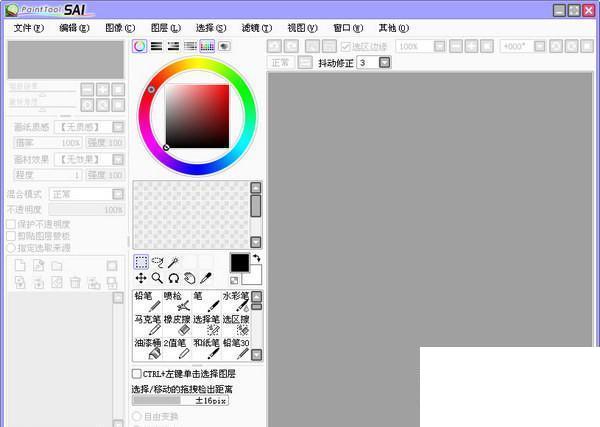
Task: Select the hand pan tool
Action: (x=189, y=278)
